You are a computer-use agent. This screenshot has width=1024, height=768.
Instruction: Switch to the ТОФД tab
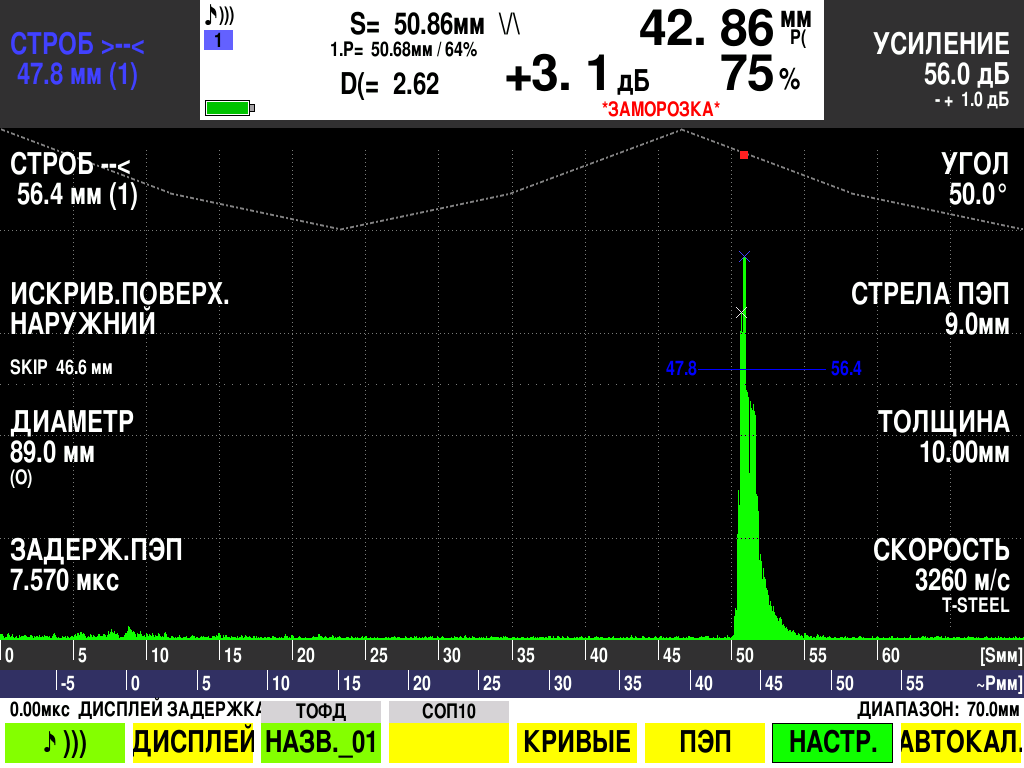coord(320,711)
